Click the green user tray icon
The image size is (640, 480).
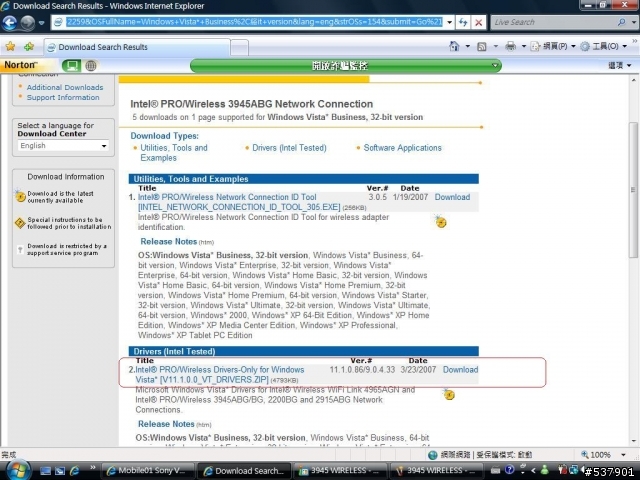click(x=544, y=471)
